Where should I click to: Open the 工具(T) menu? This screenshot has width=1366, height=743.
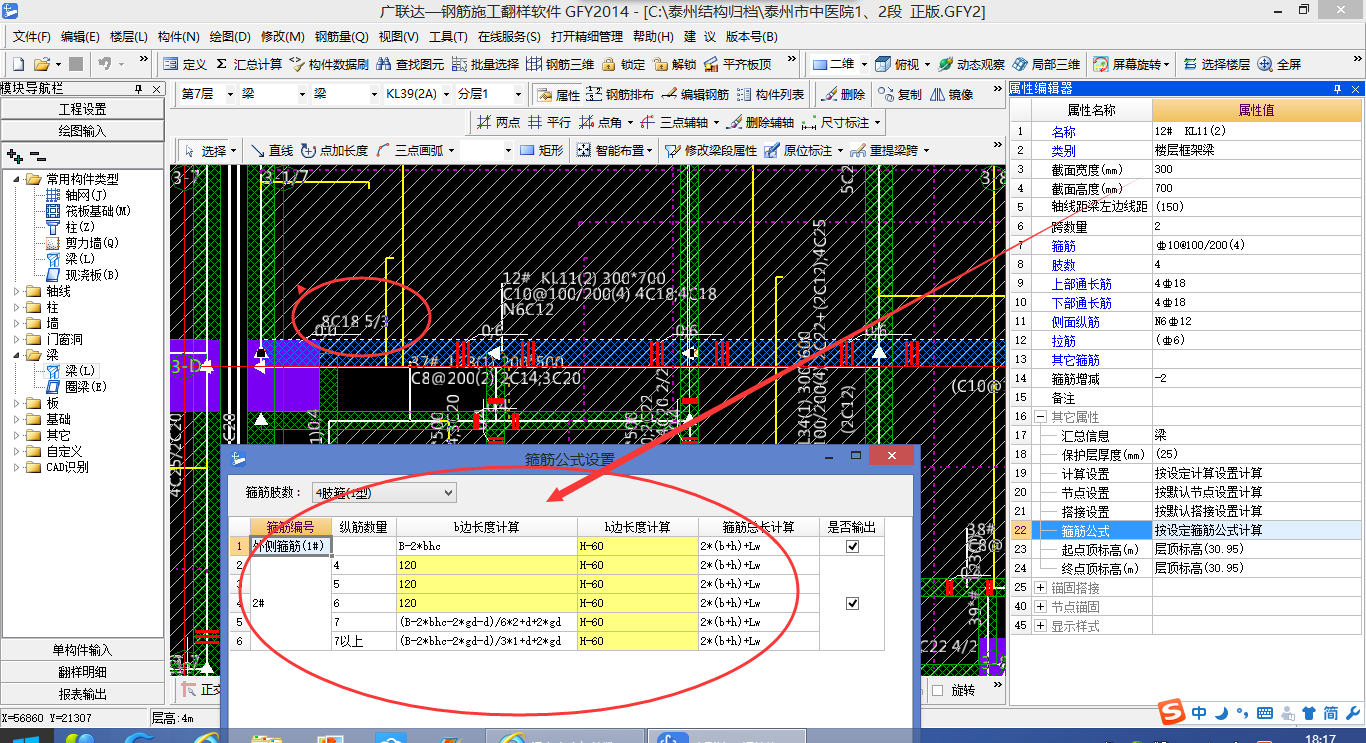(x=448, y=37)
